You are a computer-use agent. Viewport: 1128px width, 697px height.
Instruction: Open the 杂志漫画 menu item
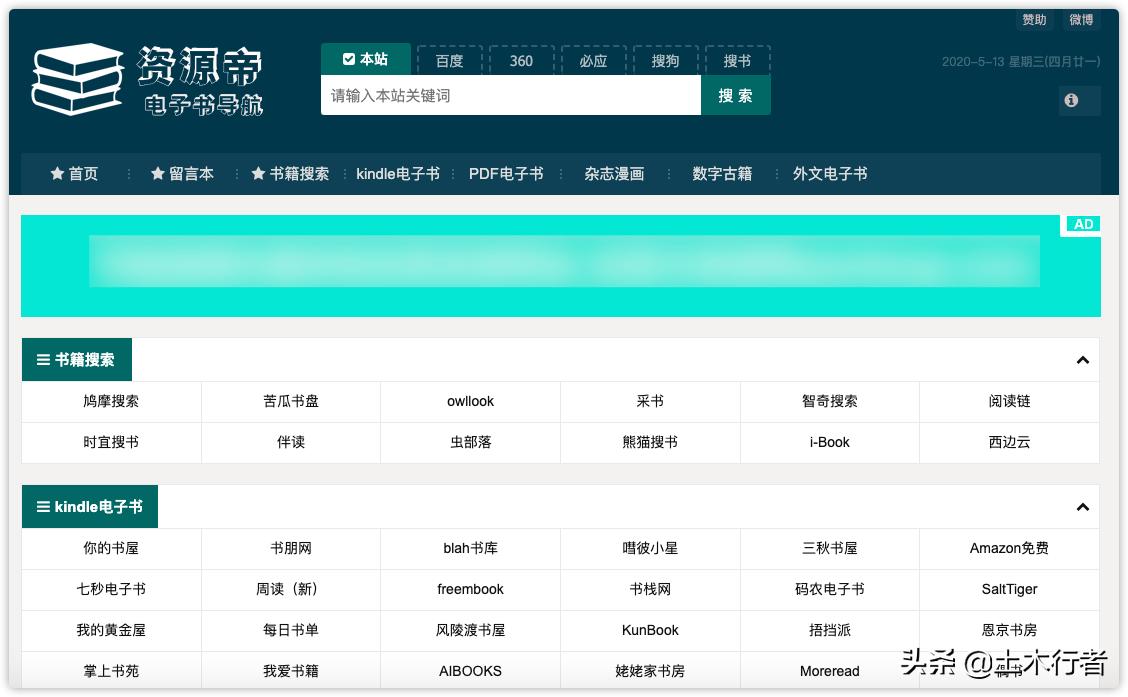[x=613, y=173]
